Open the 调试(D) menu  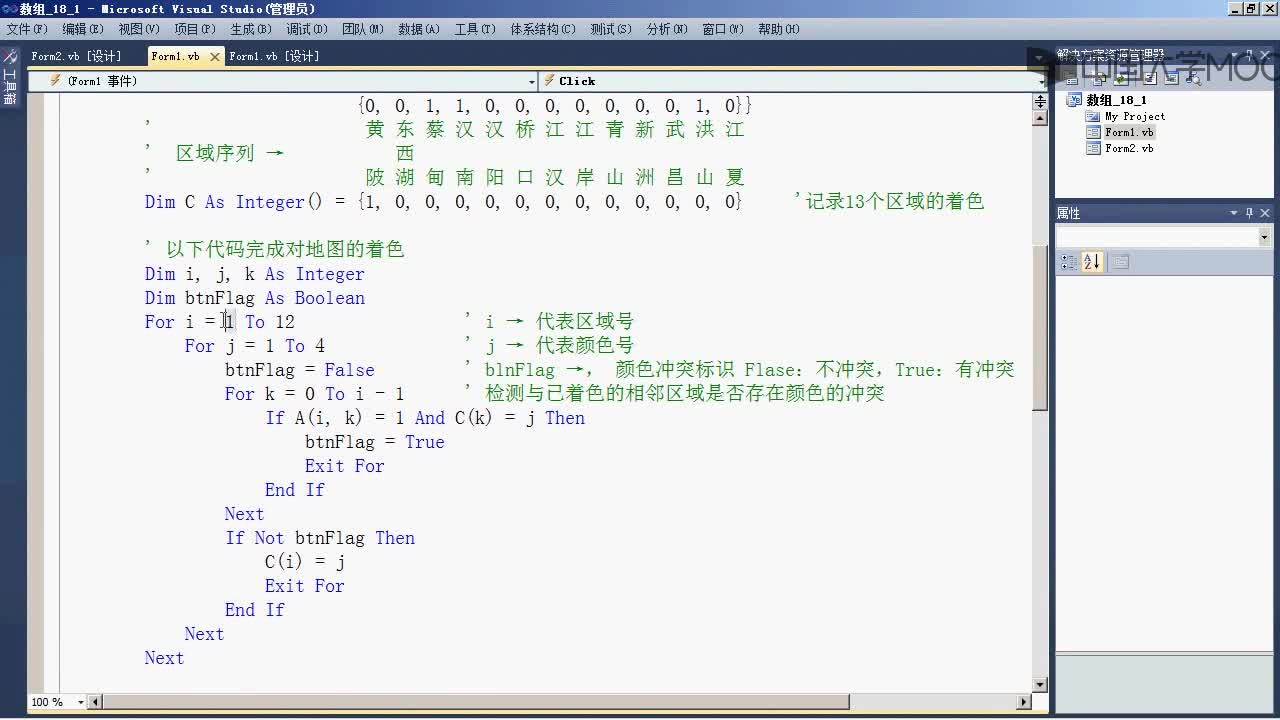pos(307,29)
